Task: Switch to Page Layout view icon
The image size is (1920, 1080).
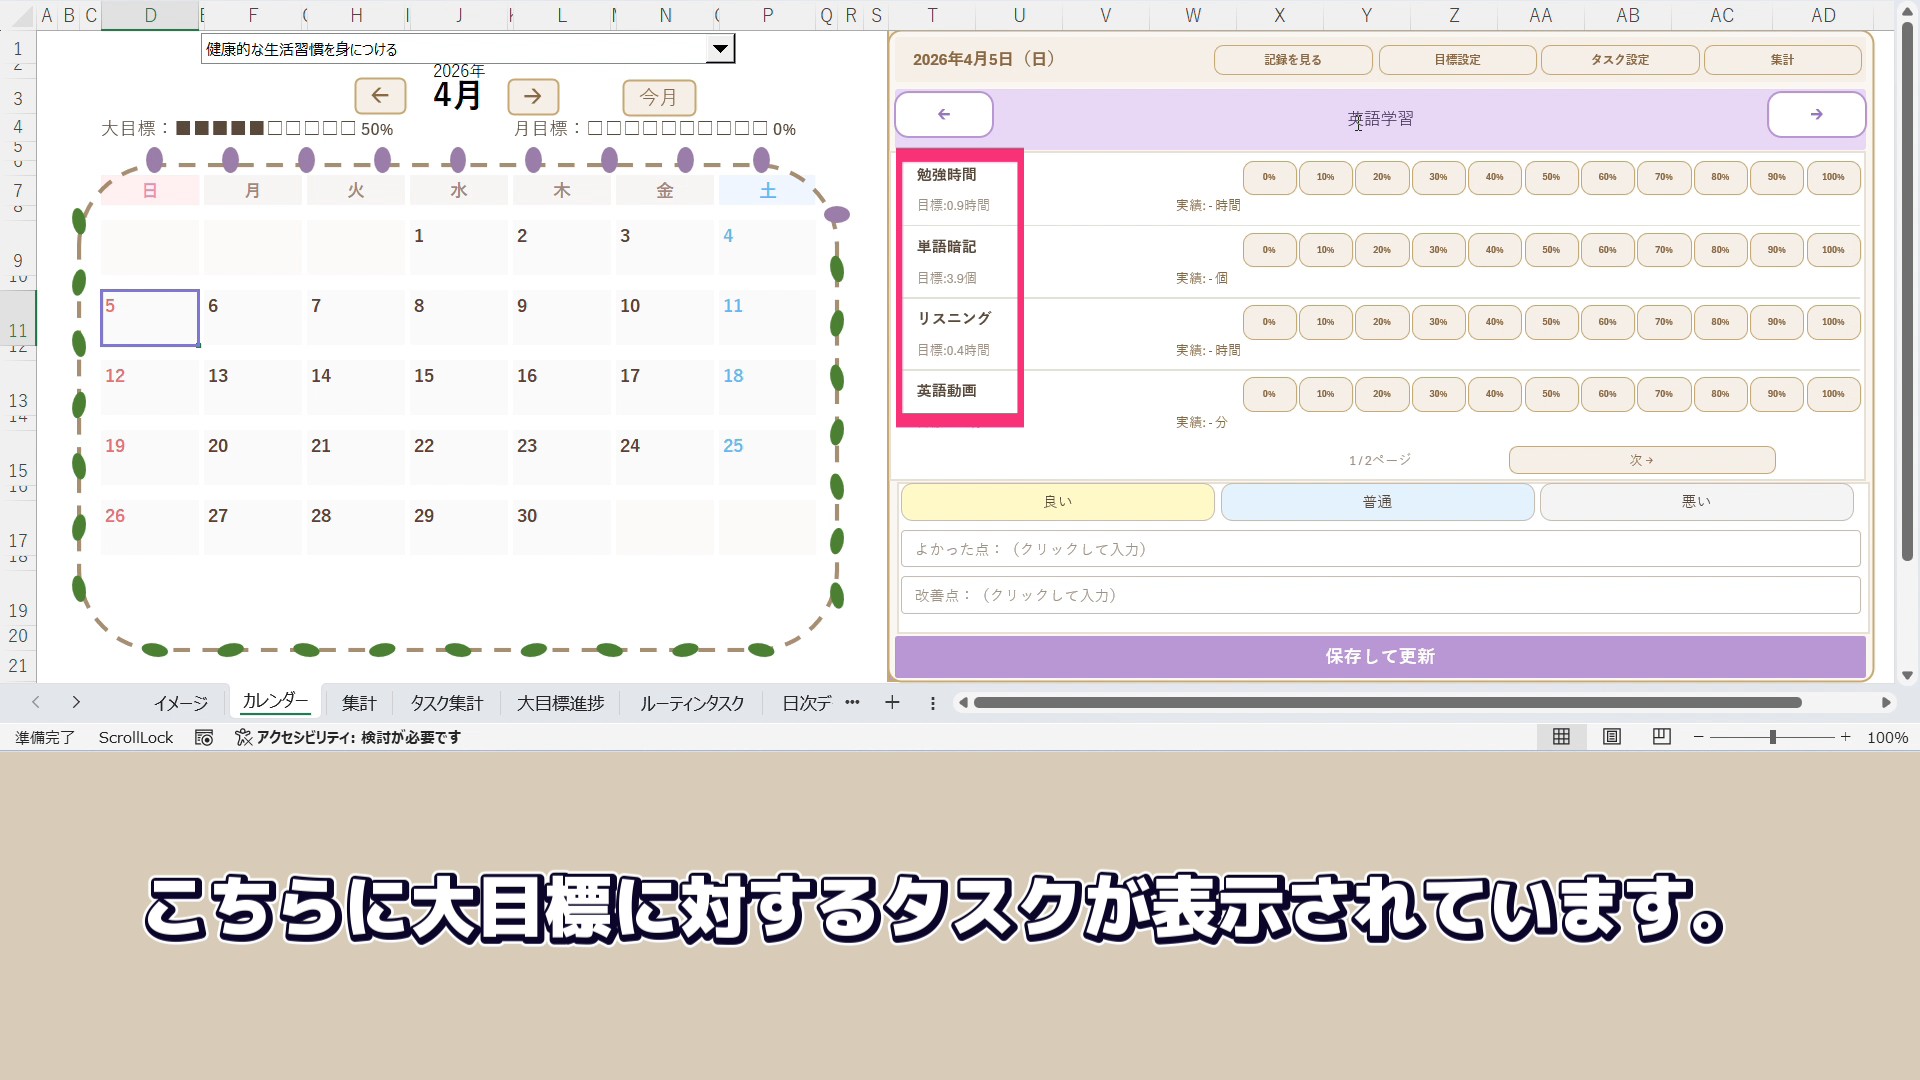Action: (x=1612, y=737)
